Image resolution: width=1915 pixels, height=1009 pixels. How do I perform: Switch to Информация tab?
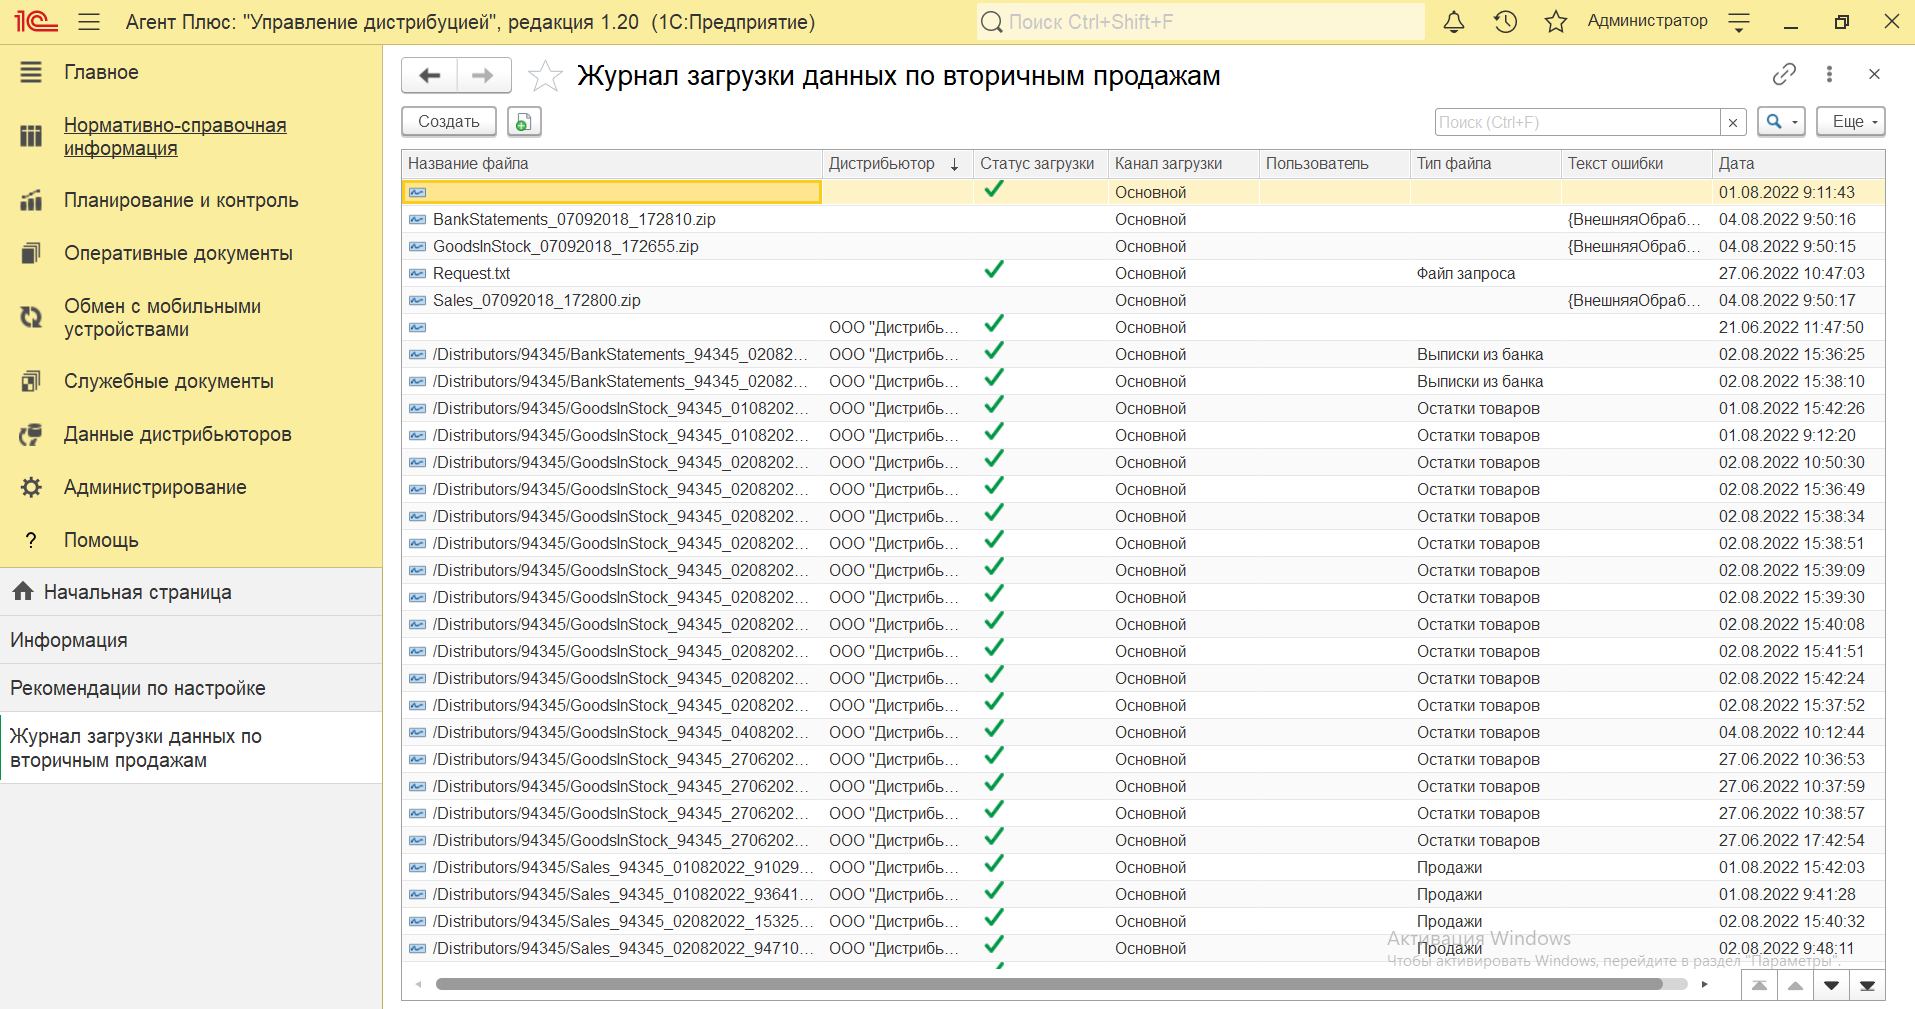pyautogui.click(x=191, y=640)
